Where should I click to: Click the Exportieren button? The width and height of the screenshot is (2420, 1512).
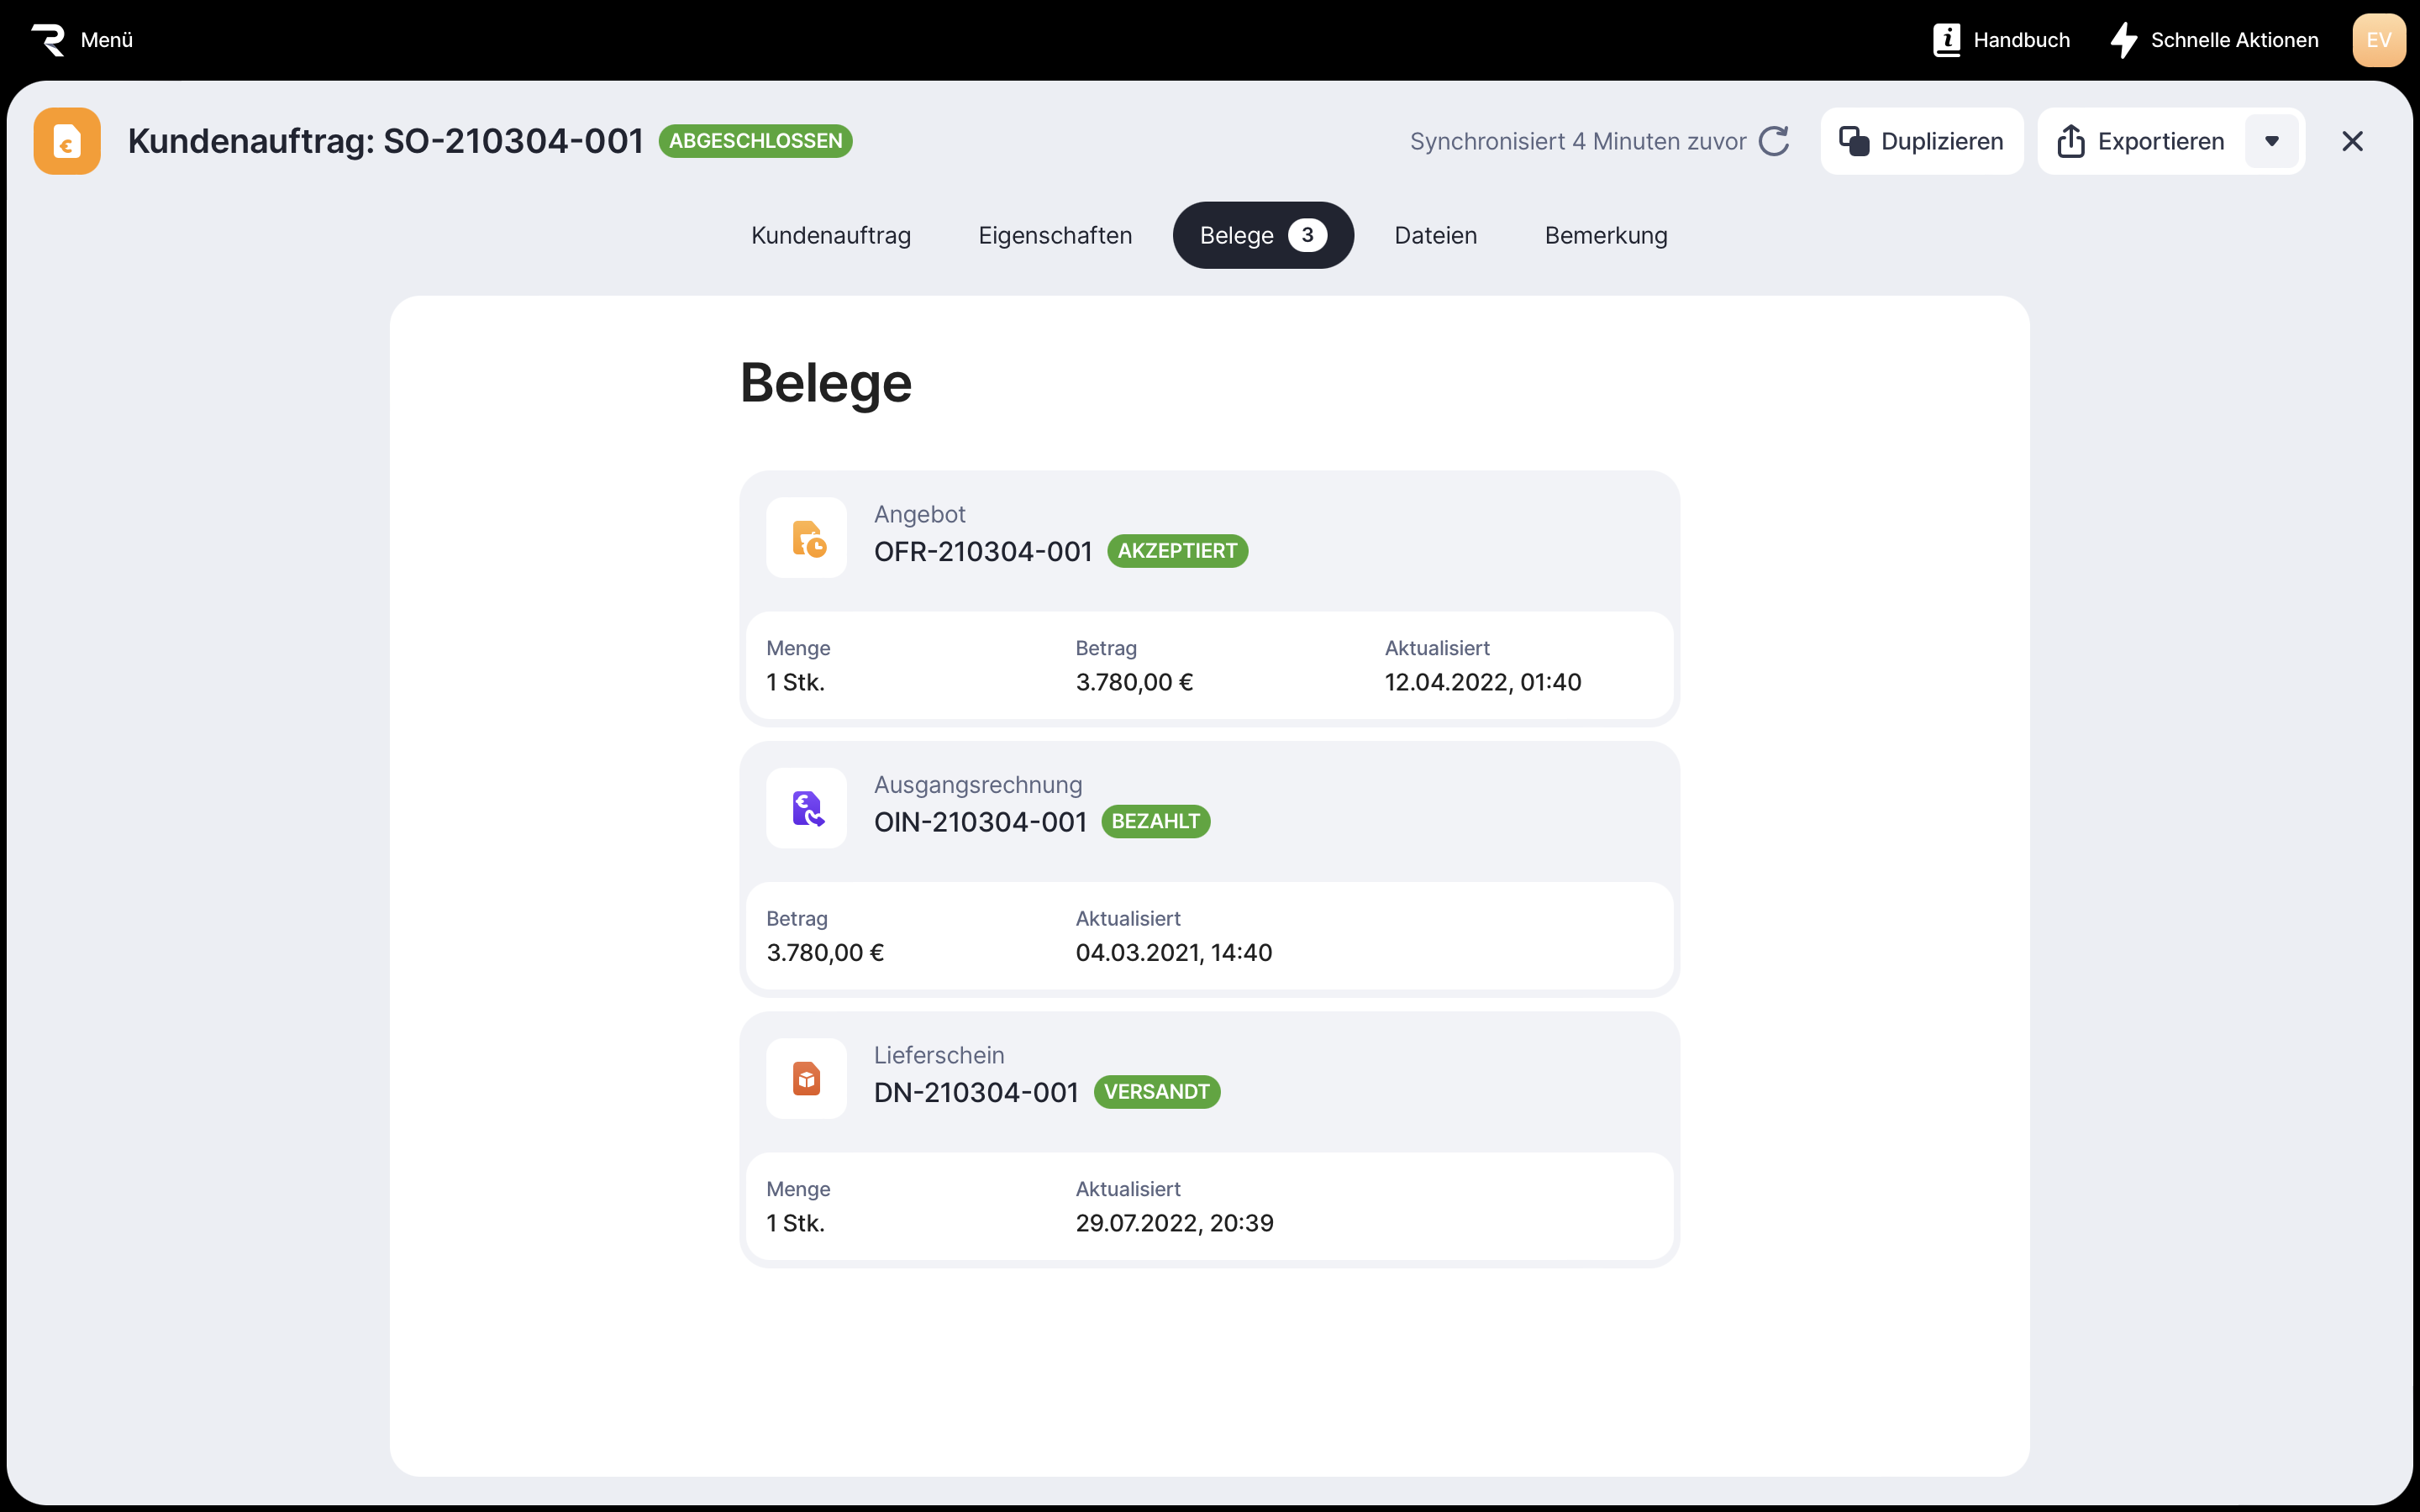point(2140,141)
